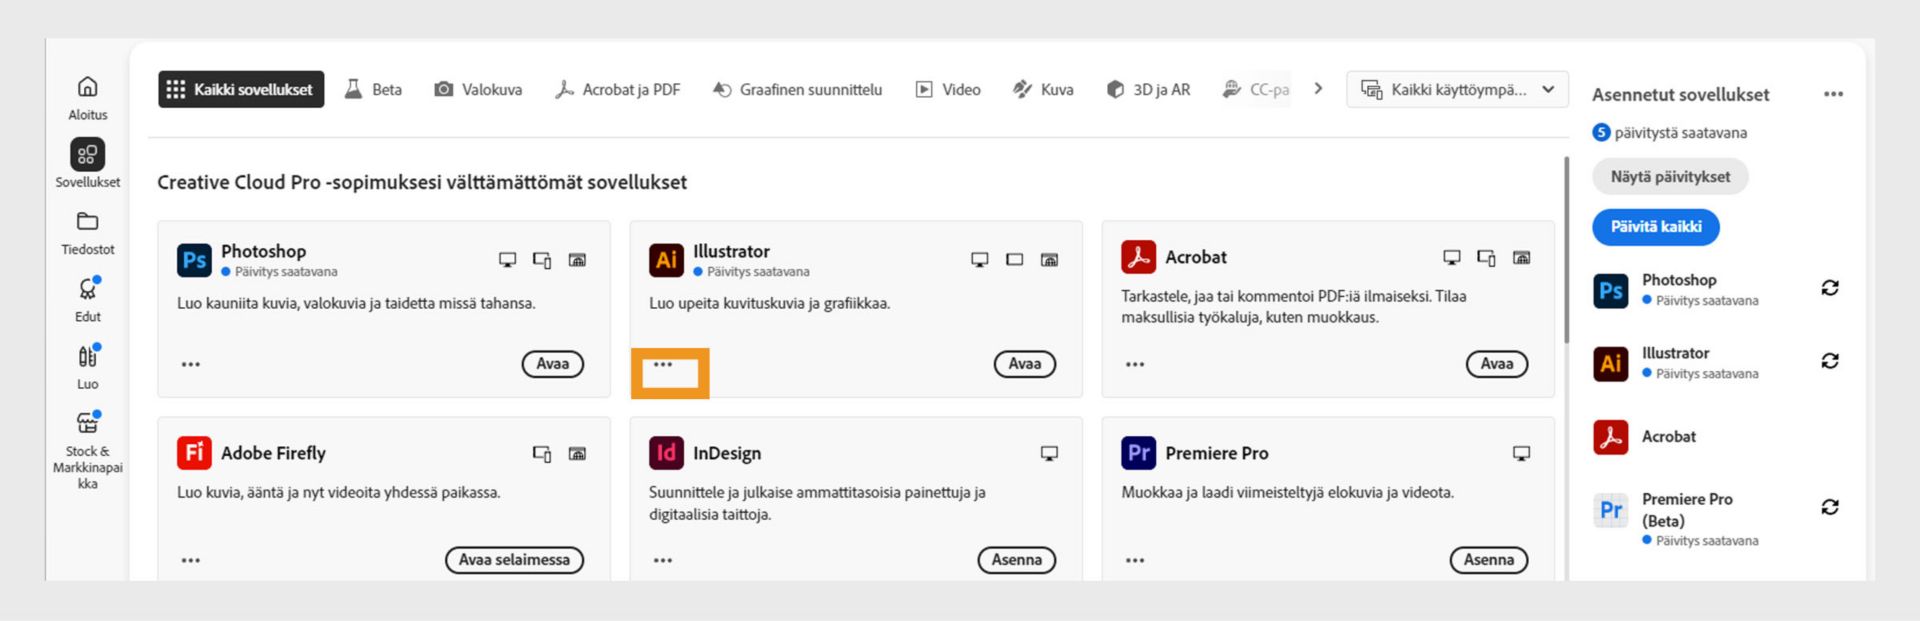Click the Päivitä kaikki button

point(1656,226)
